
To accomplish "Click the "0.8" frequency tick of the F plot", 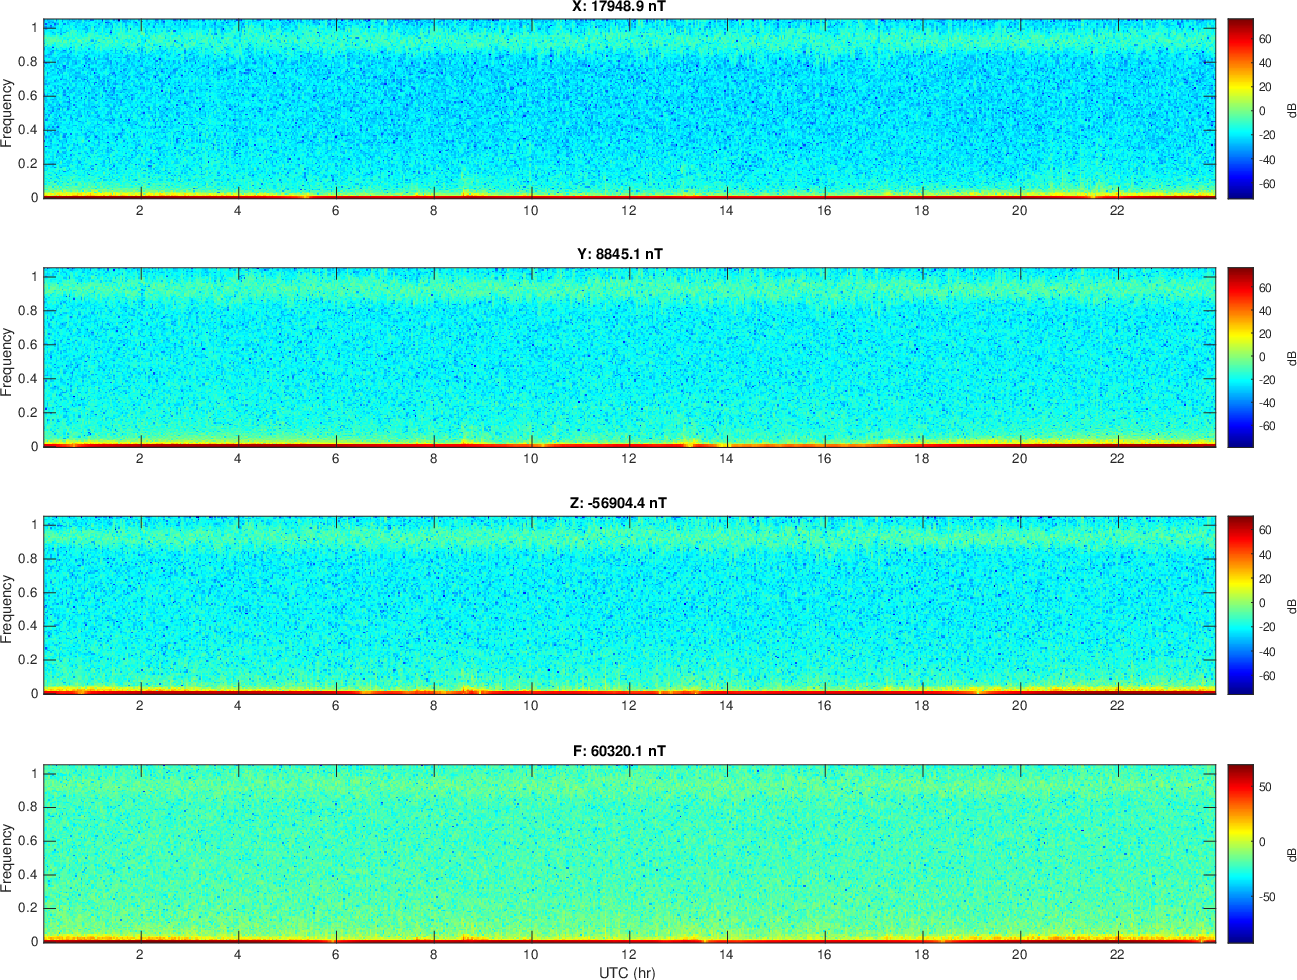I will coord(28,807).
